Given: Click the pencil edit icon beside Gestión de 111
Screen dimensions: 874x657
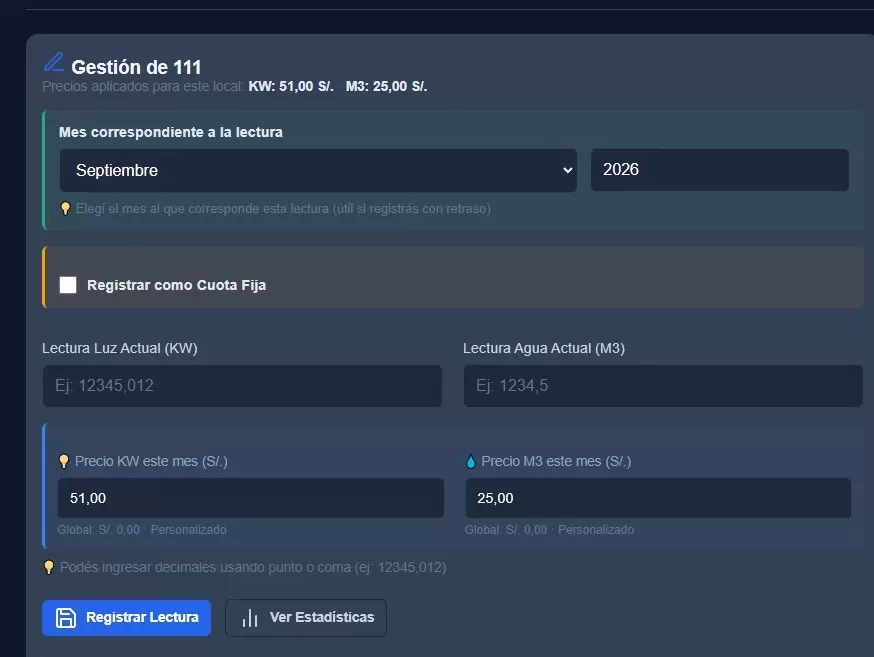Looking at the screenshot, I should click(x=54, y=62).
